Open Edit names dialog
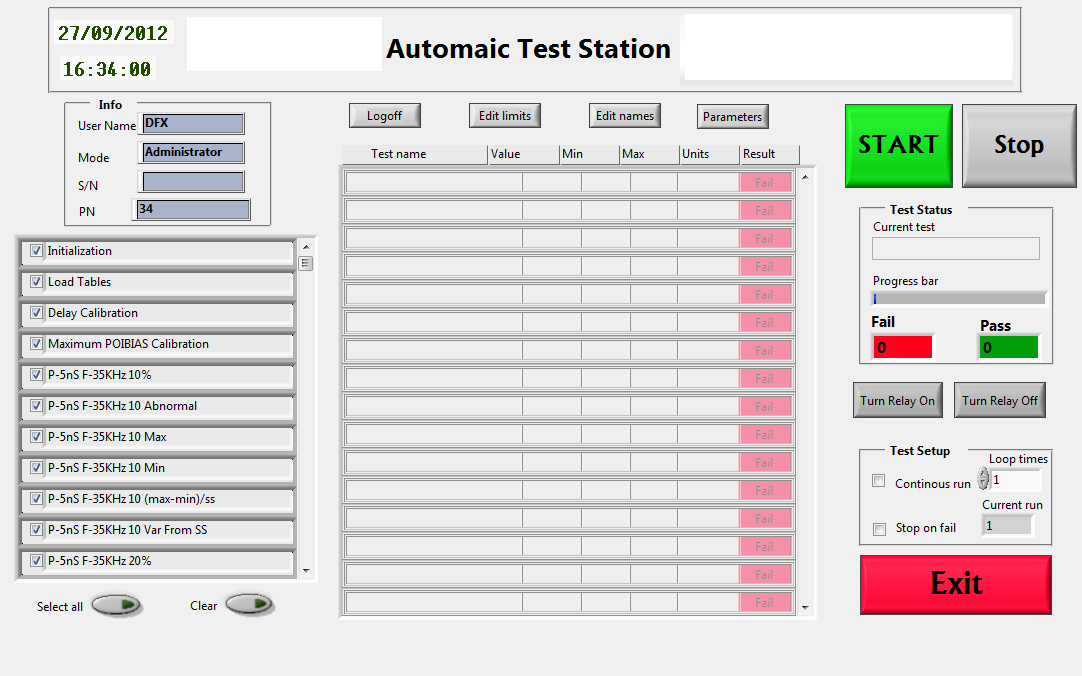 coord(624,116)
